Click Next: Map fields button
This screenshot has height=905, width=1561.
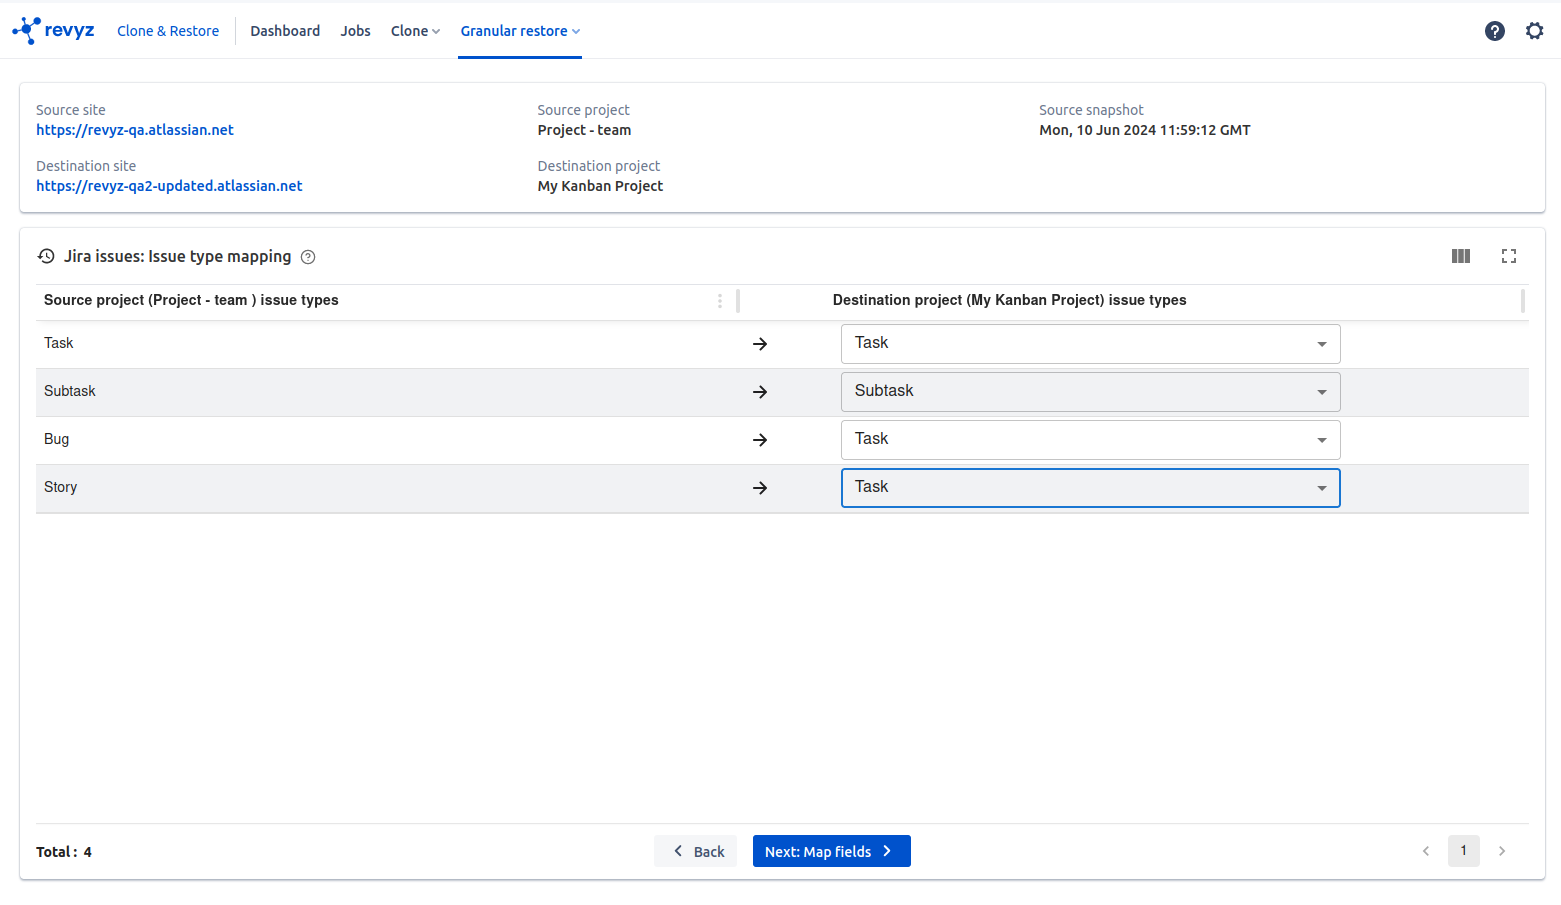[831, 851]
